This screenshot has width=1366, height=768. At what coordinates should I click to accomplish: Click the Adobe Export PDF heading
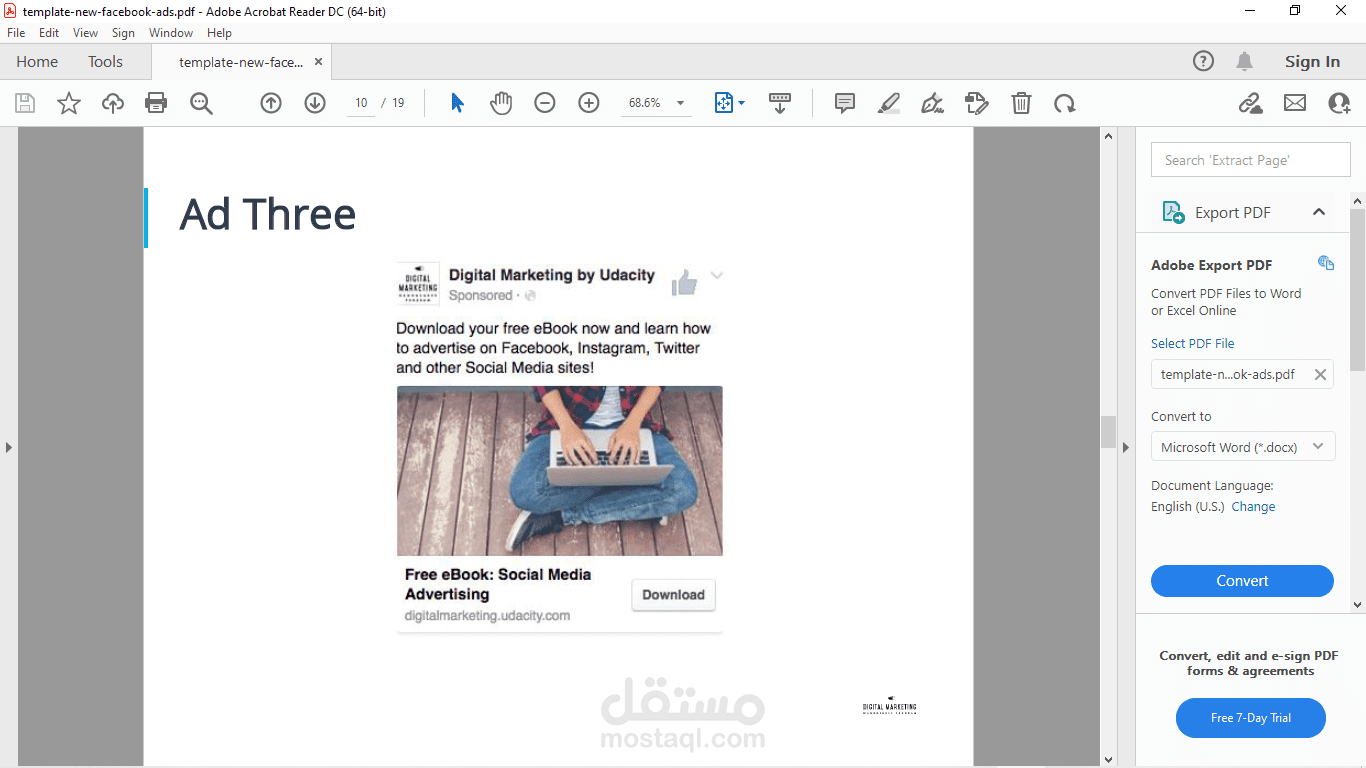(x=1211, y=265)
